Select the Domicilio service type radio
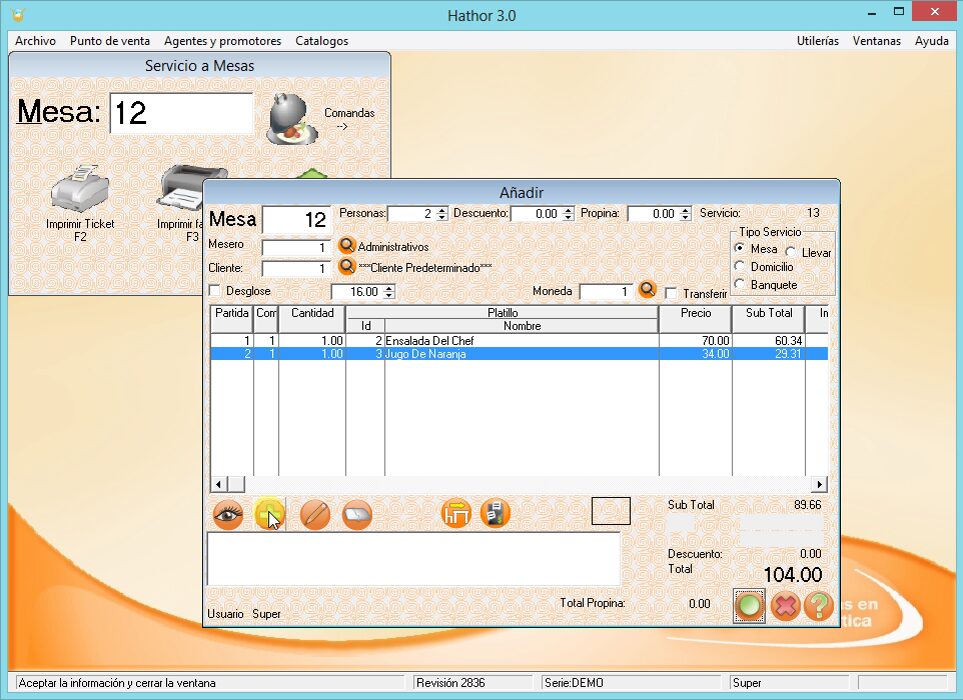Viewport: 963px width, 700px height. (x=740, y=266)
